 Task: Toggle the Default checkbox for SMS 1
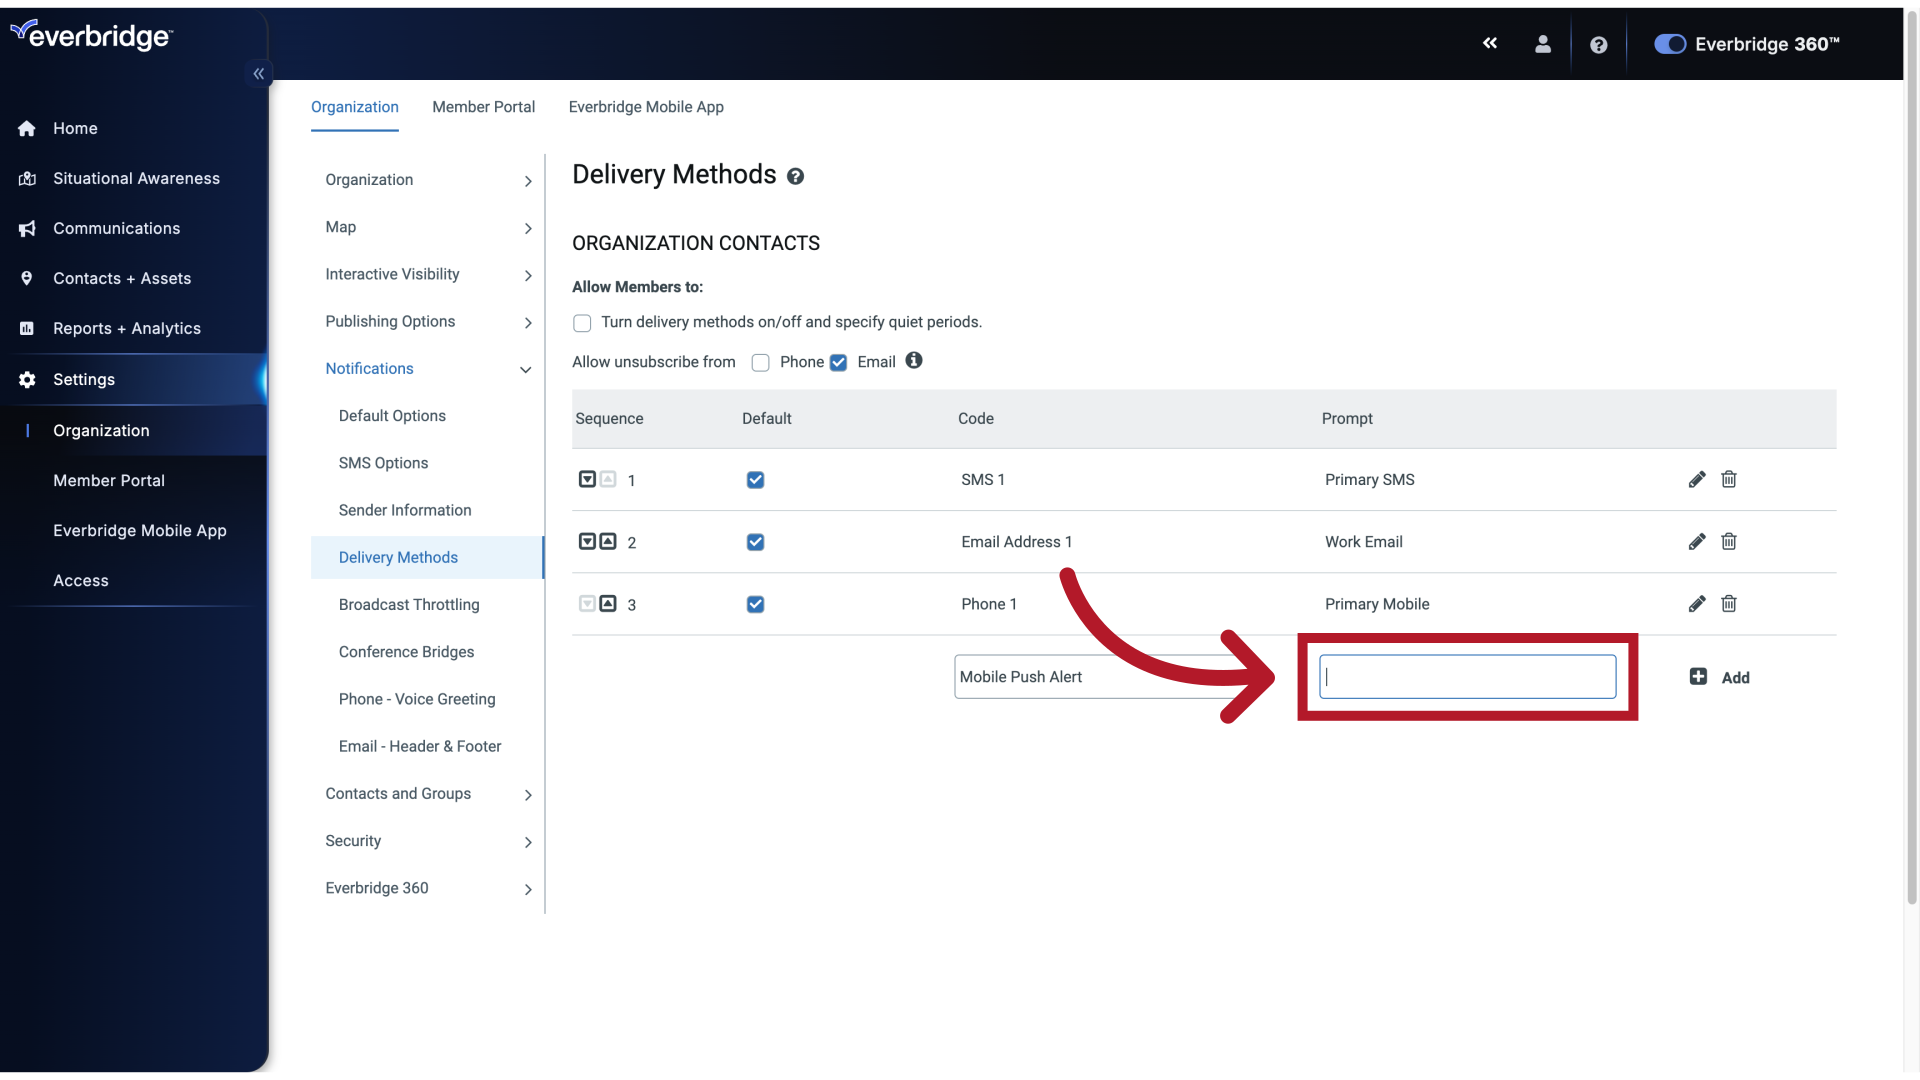pos(756,479)
